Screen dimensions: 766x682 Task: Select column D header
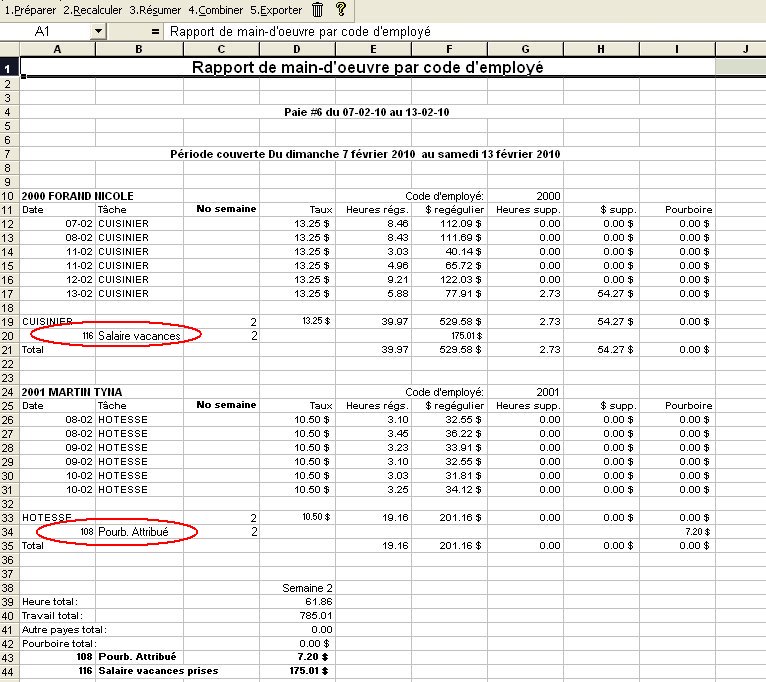pos(297,49)
